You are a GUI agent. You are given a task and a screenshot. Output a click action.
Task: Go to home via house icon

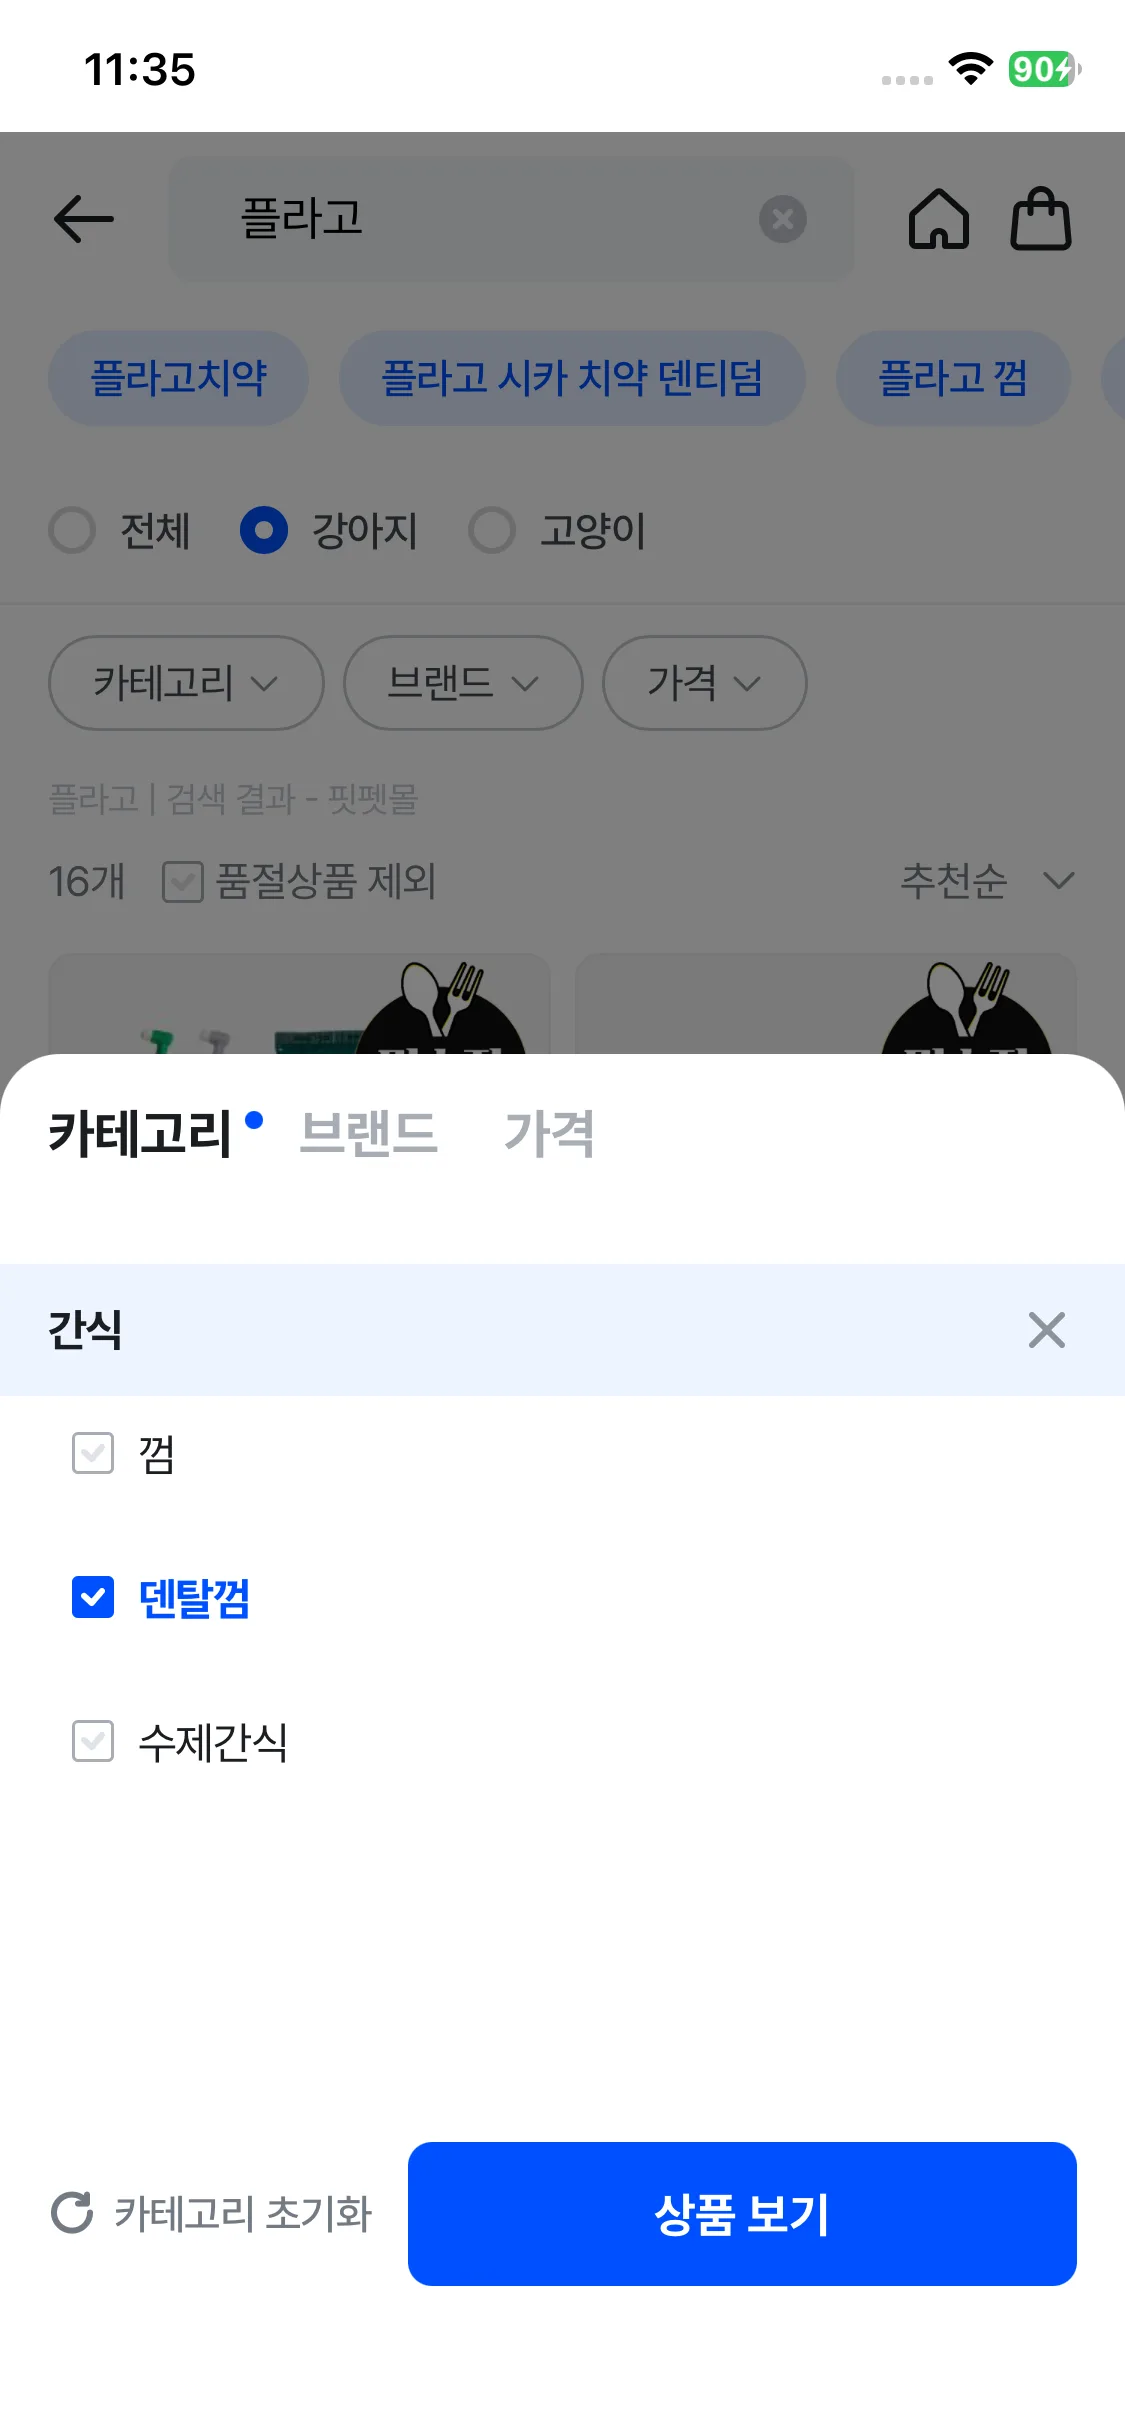[938, 219]
